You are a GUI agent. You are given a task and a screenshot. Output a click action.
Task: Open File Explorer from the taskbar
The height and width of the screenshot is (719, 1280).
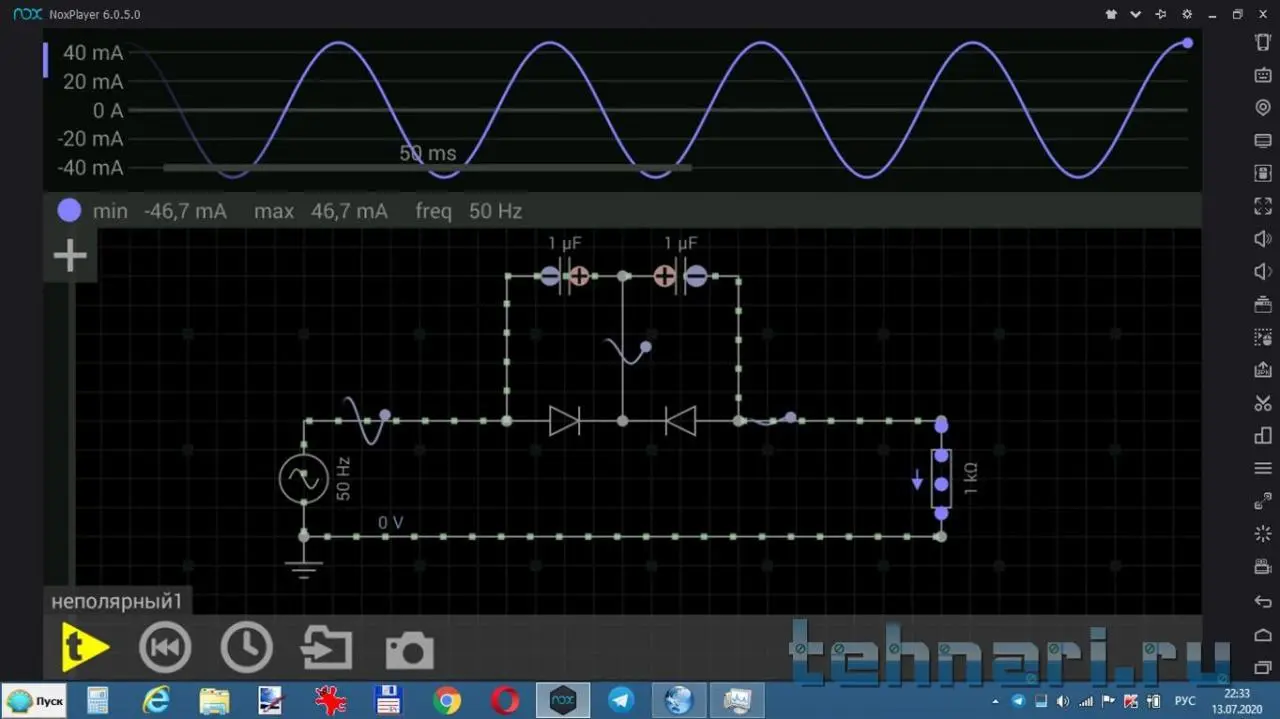click(x=214, y=701)
